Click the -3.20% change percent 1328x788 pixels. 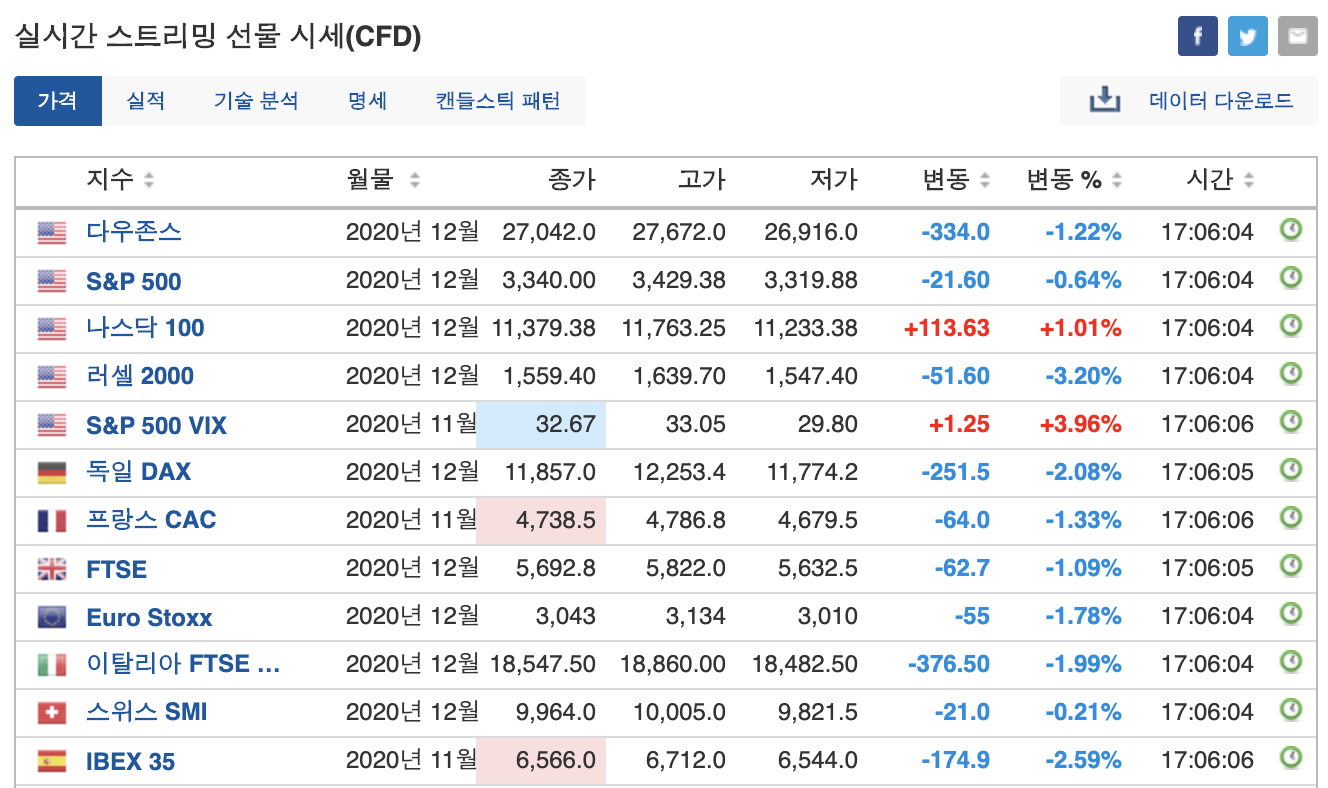pyautogui.click(x=1083, y=376)
